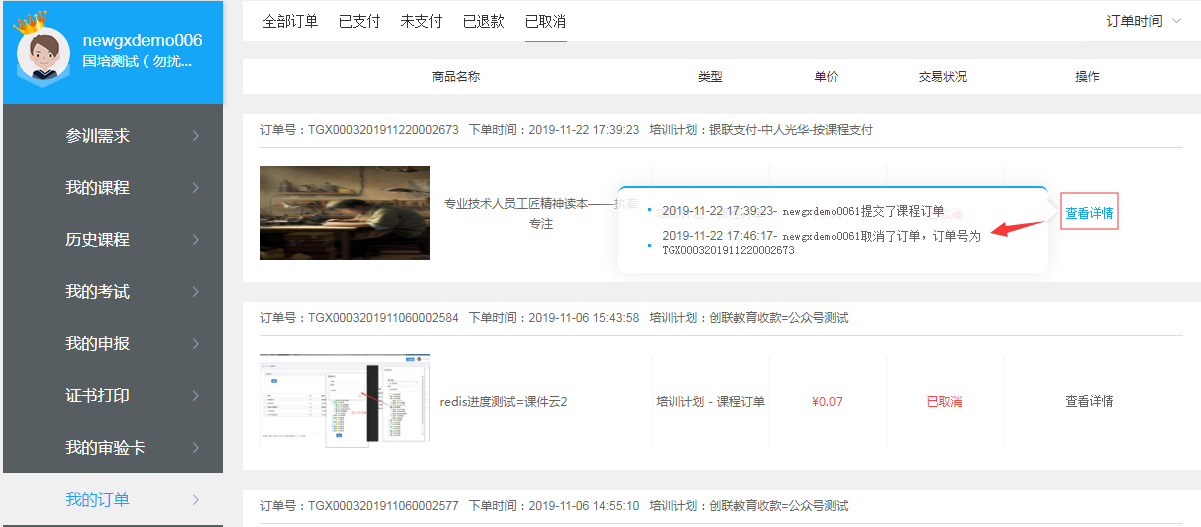Select 我的考试 in the sidebar
The width and height of the screenshot is (1201, 527).
tap(98, 292)
